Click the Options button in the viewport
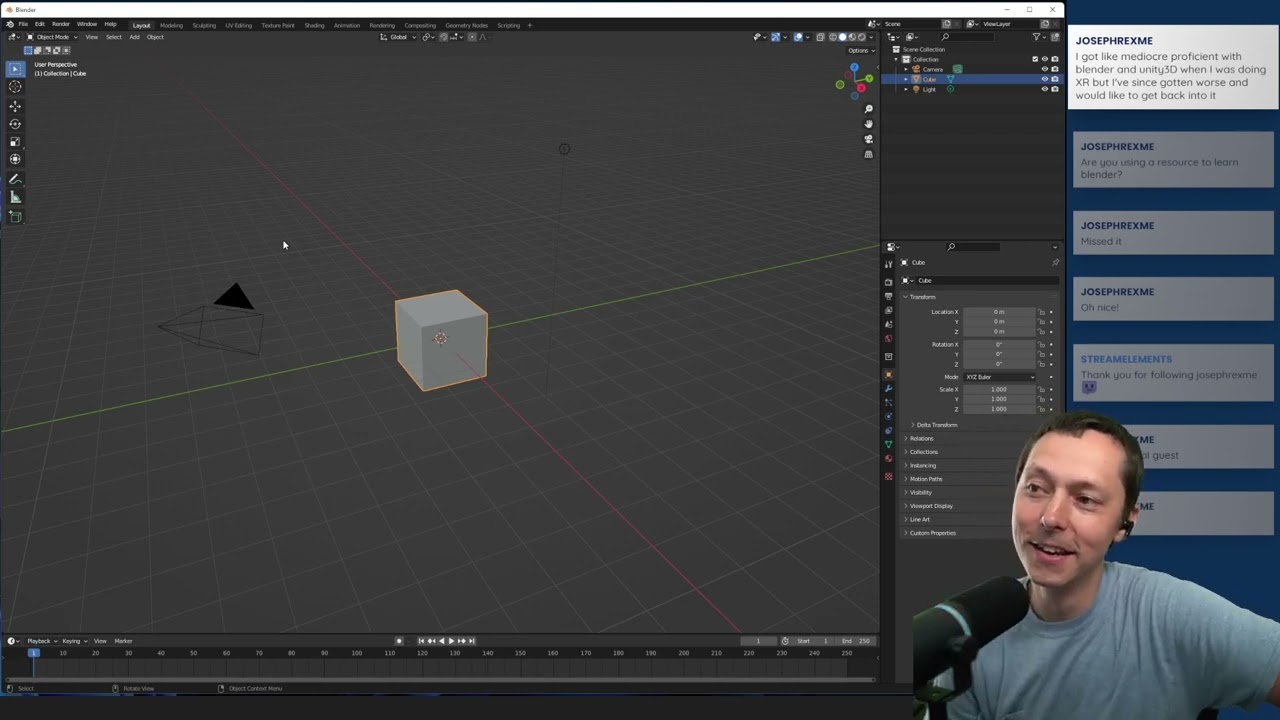 (859, 50)
